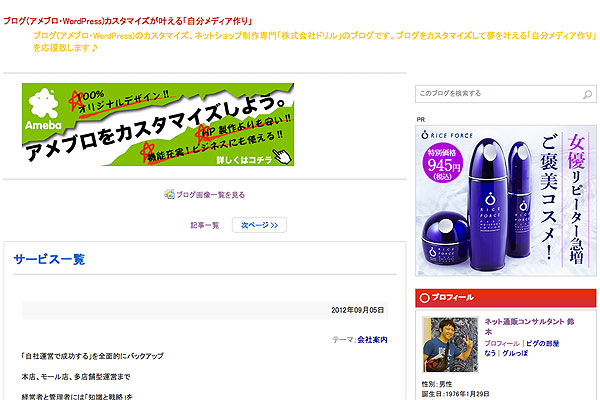600x400 pixels.
Task: Click the PR label above ad
Action: click(x=421, y=119)
